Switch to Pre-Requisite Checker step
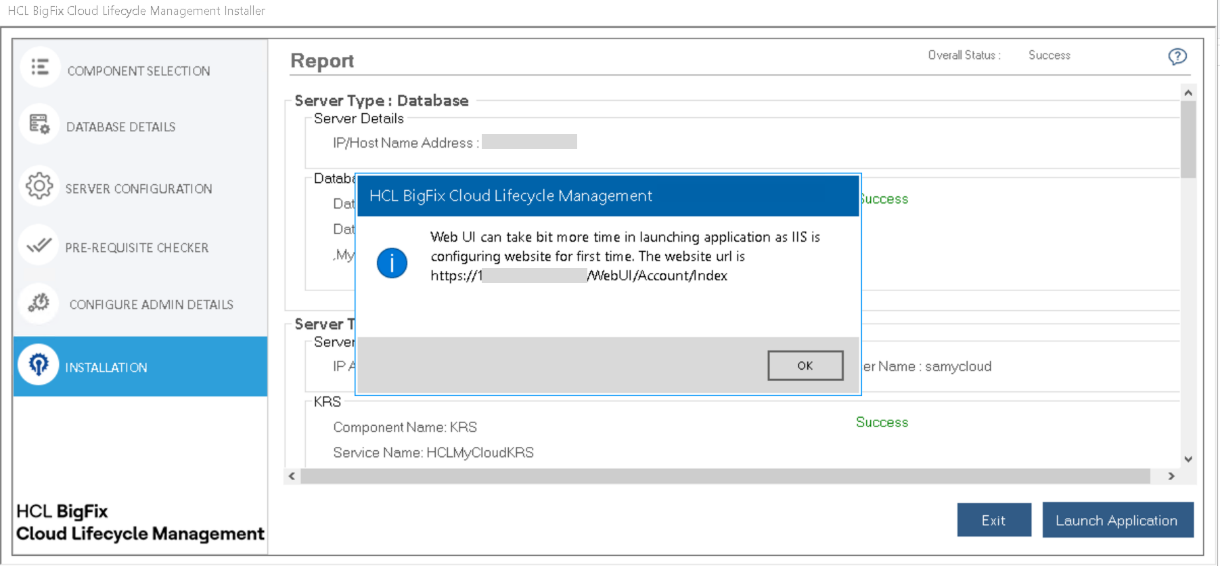The width and height of the screenshot is (1220, 566). [137, 248]
